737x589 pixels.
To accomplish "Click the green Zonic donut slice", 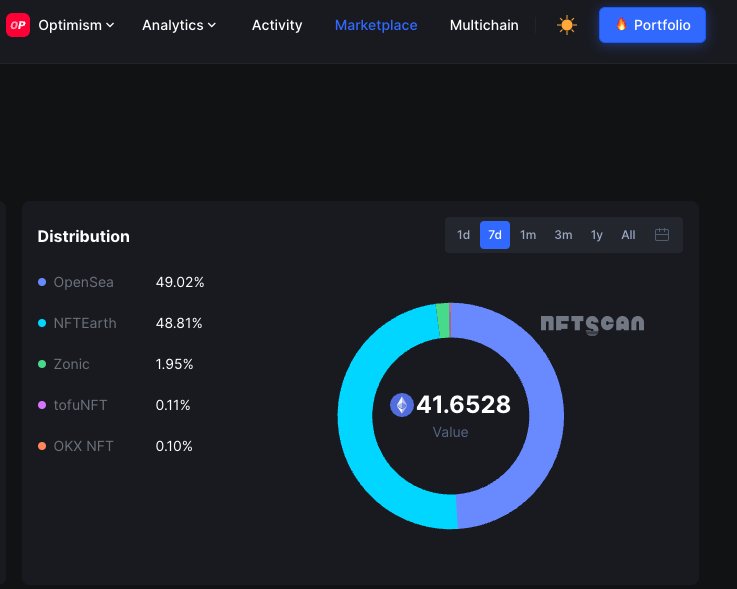I will coord(443,321).
